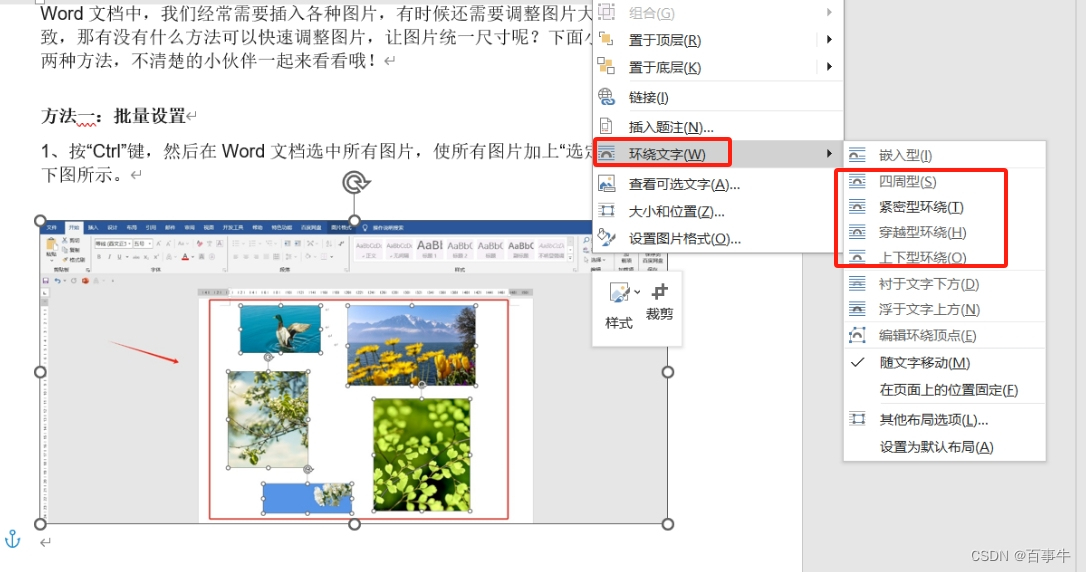Click the greyed 组合(G) group item

click(x=718, y=12)
